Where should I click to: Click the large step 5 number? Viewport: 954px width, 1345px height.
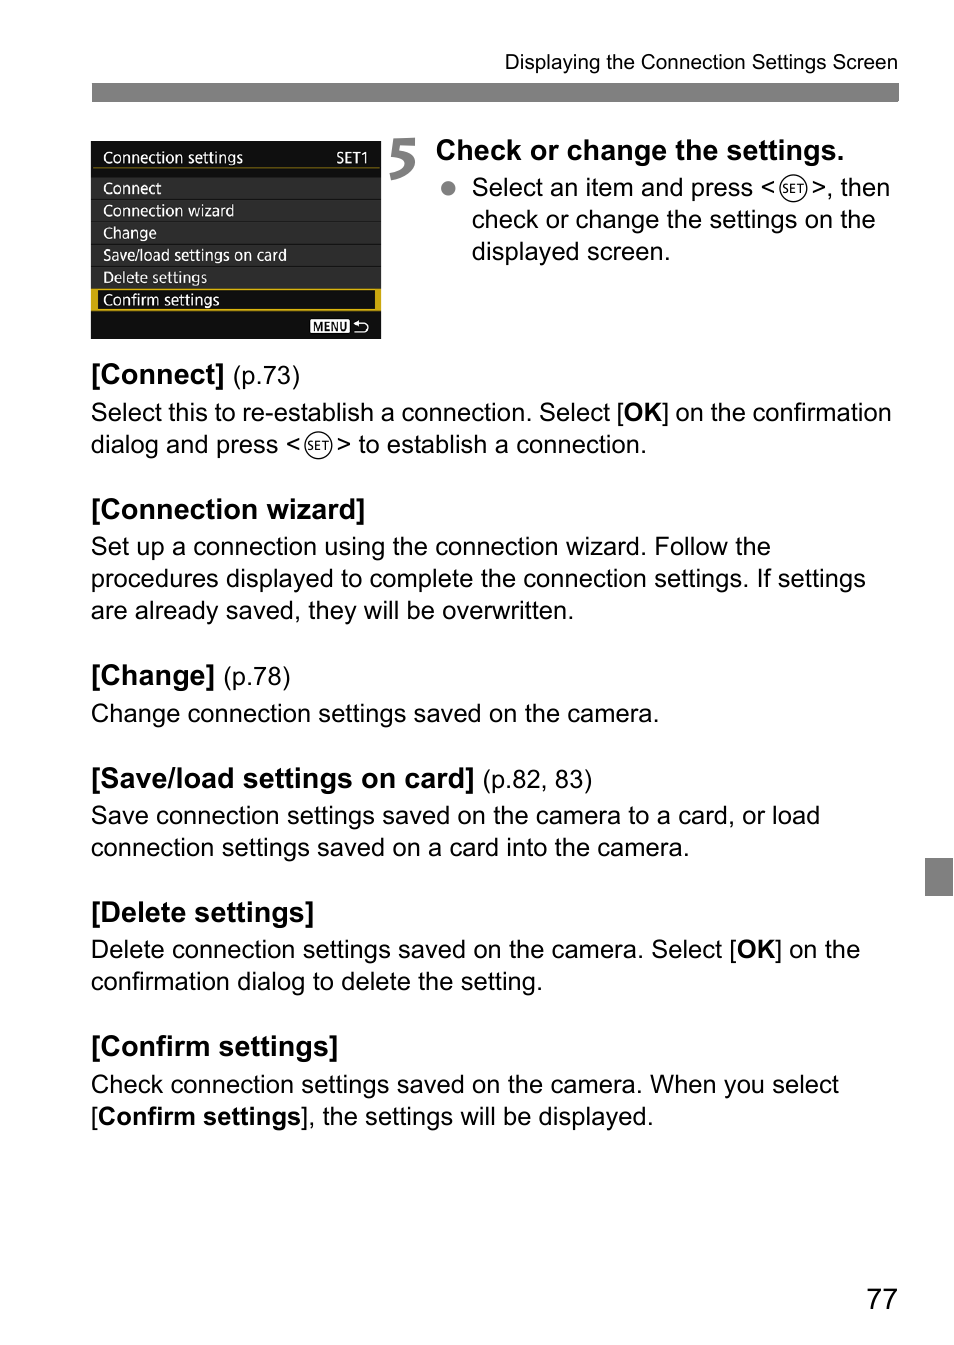403,159
